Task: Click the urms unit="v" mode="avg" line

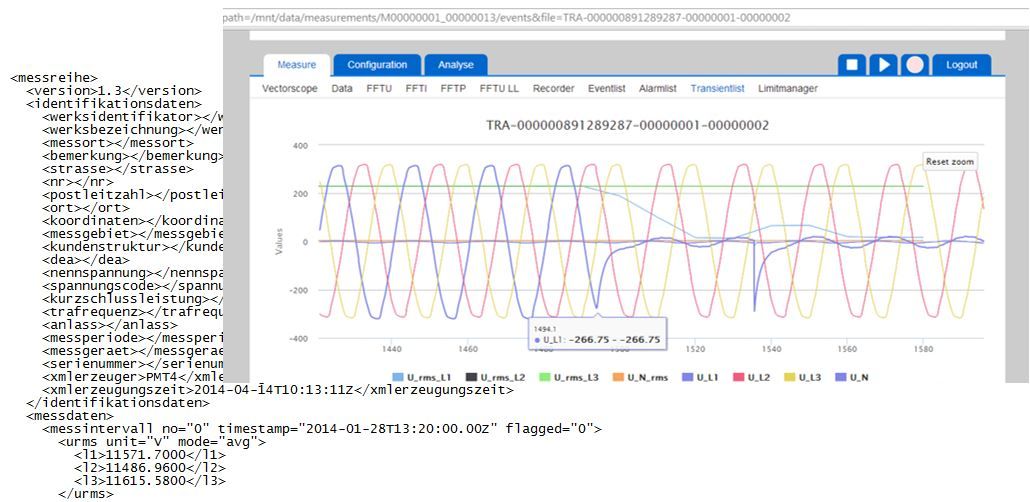Action: [162, 442]
